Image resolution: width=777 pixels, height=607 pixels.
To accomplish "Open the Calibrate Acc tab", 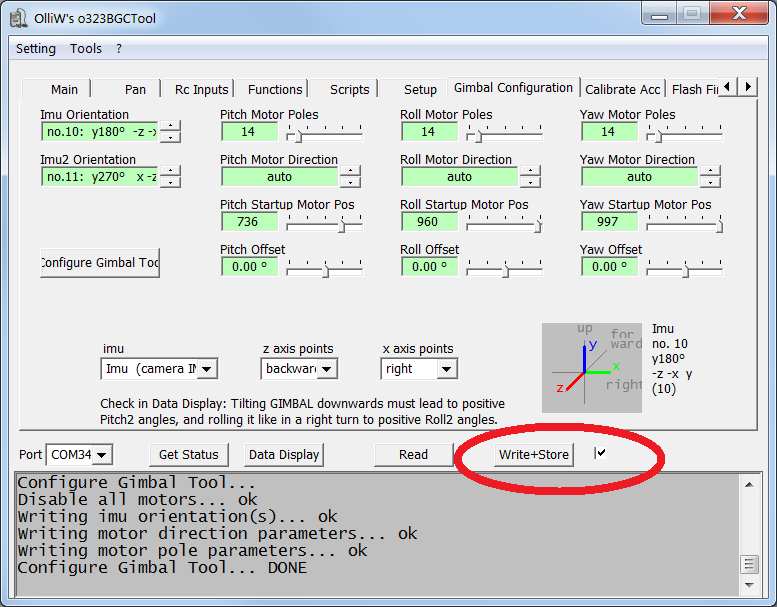I will pyautogui.click(x=622, y=89).
